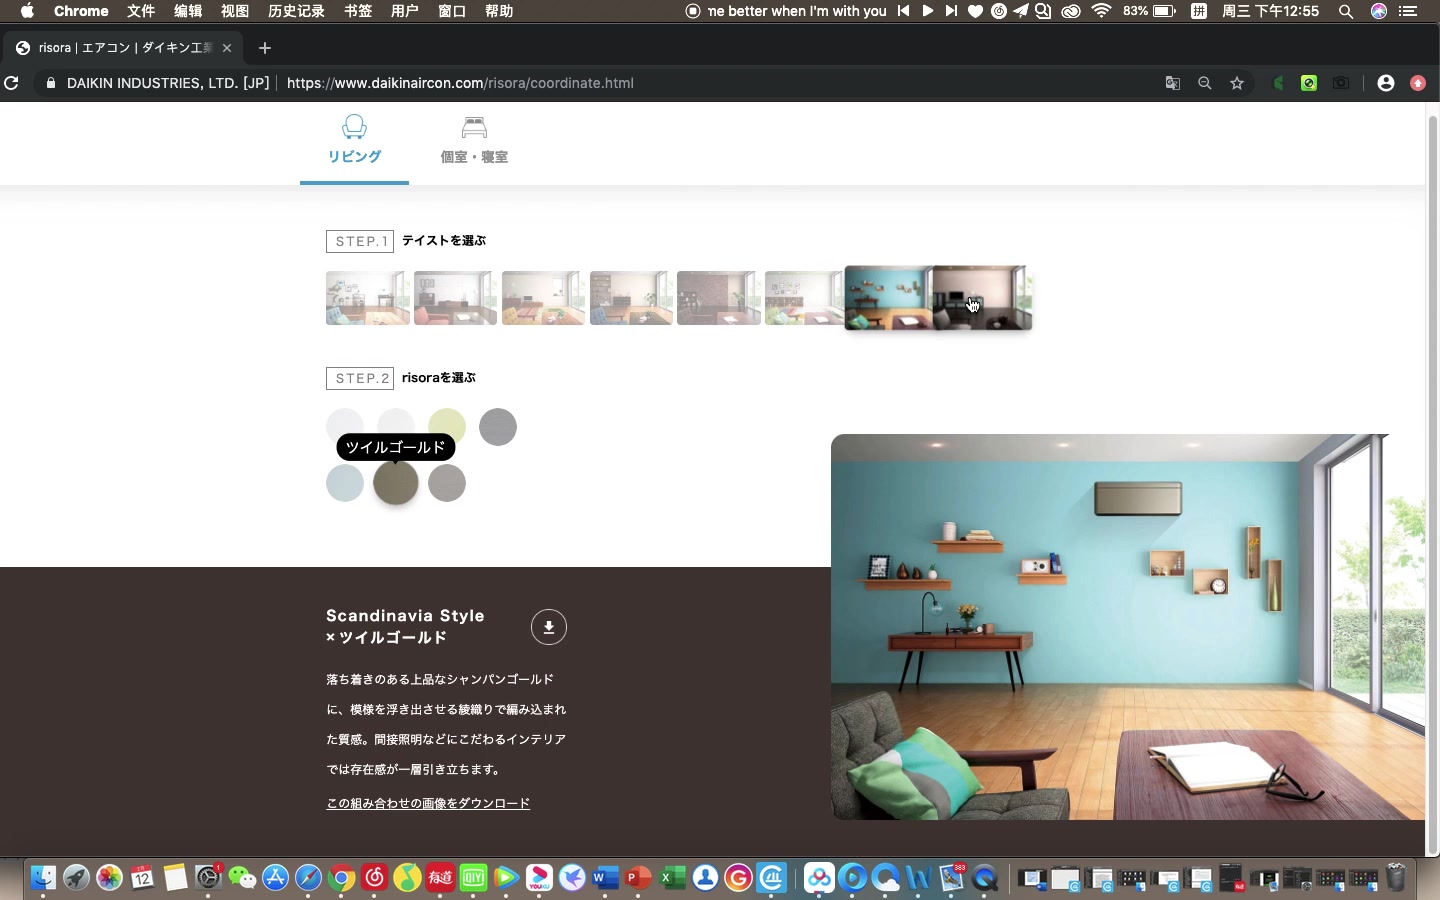Launch Siri from the menu bar
The height and width of the screenshot is (900, 1440).
pyautogui.click(x=1379, y=11)
